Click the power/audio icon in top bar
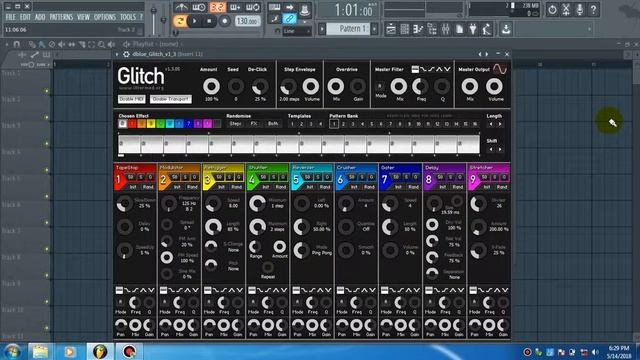This screenshot has height=360, width=640. [552, 9]
